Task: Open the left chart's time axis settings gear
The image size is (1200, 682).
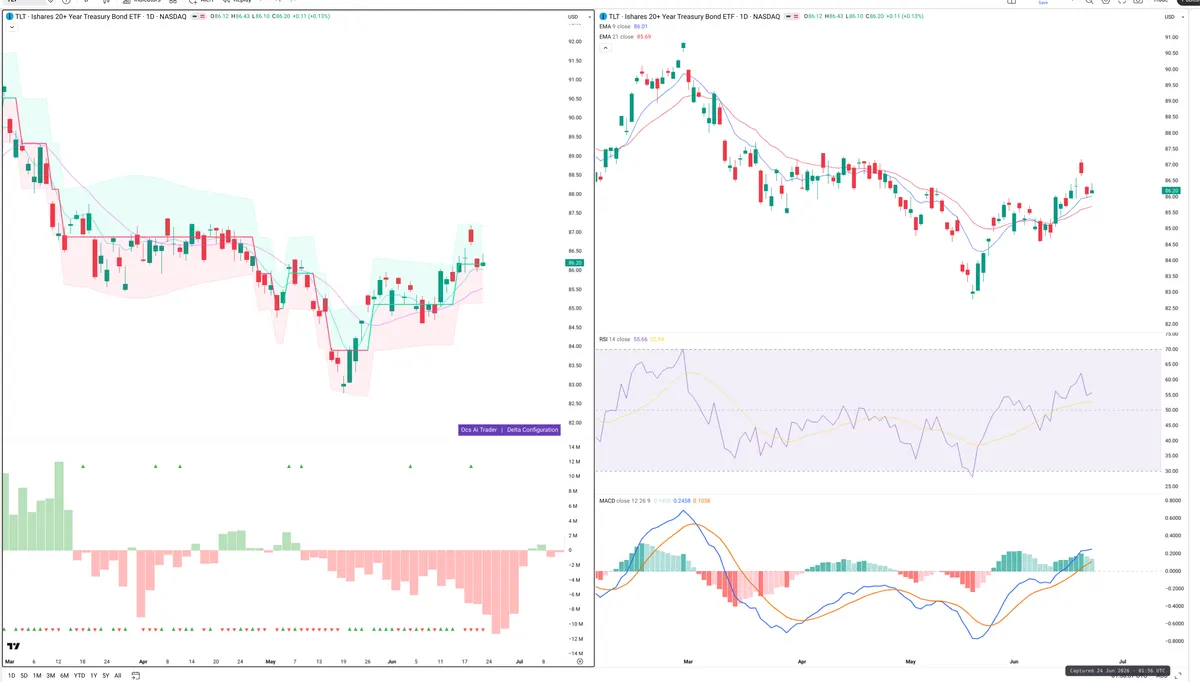Action: (x=579, y=662)
